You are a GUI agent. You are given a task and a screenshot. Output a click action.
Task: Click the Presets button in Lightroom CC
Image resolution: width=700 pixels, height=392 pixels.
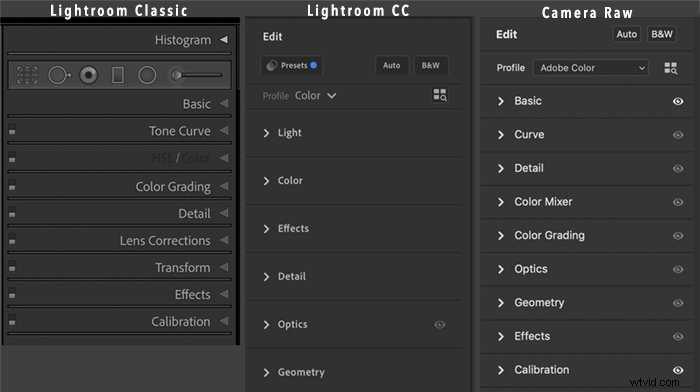coord(292,65)
